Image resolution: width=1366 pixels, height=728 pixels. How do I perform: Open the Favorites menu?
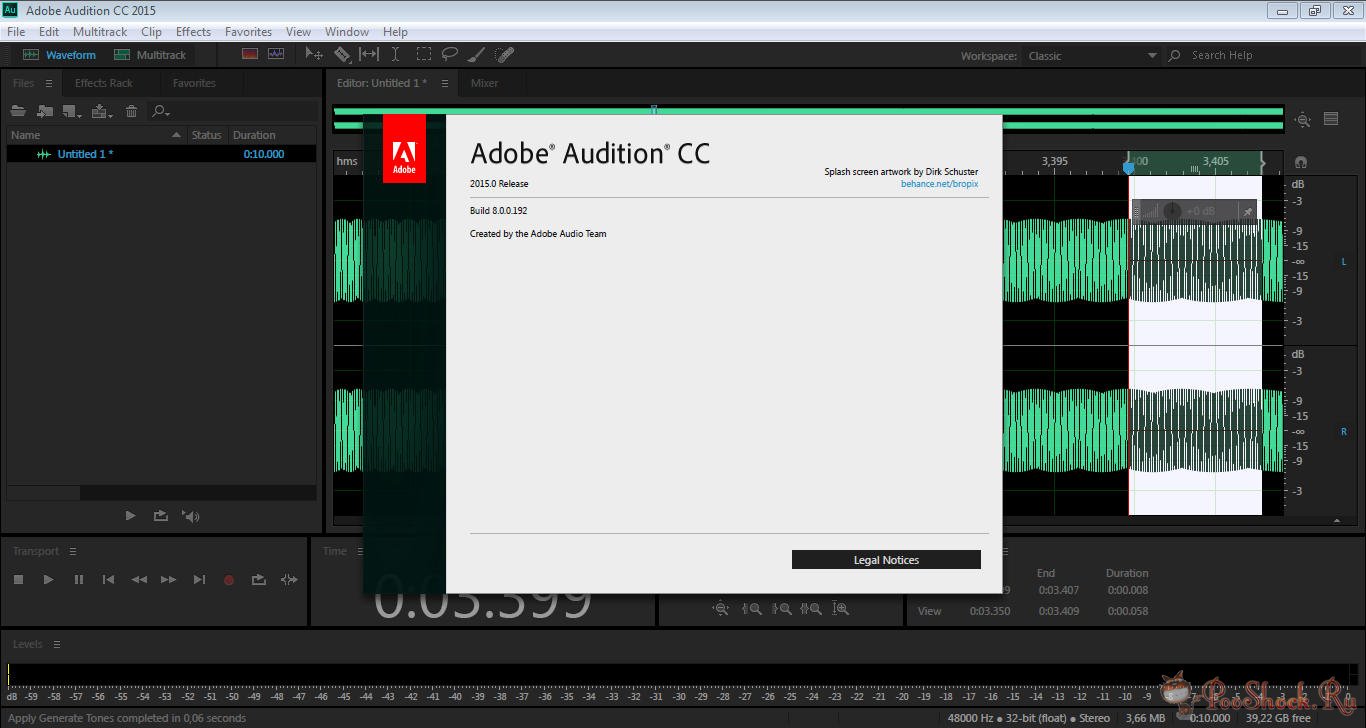click(248, 32)
